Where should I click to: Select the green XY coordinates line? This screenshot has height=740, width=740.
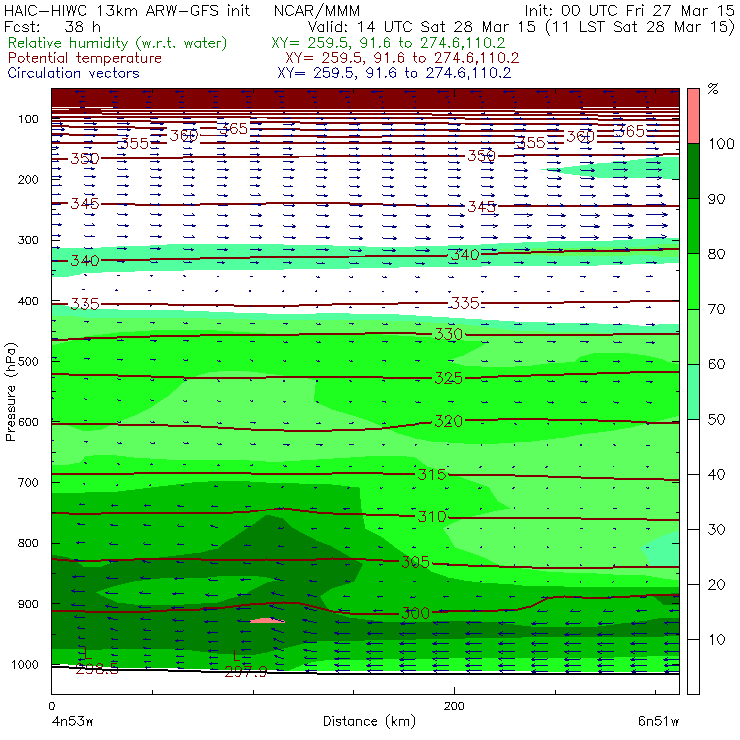388,43
